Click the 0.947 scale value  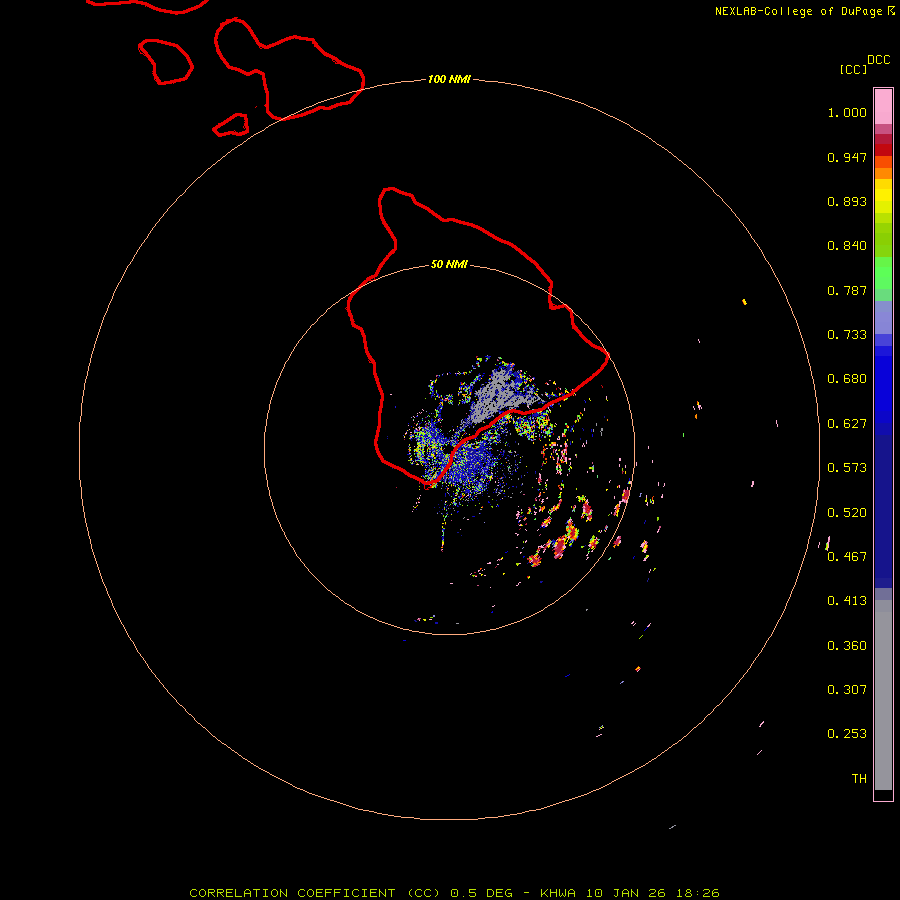[x=847, y=157]
